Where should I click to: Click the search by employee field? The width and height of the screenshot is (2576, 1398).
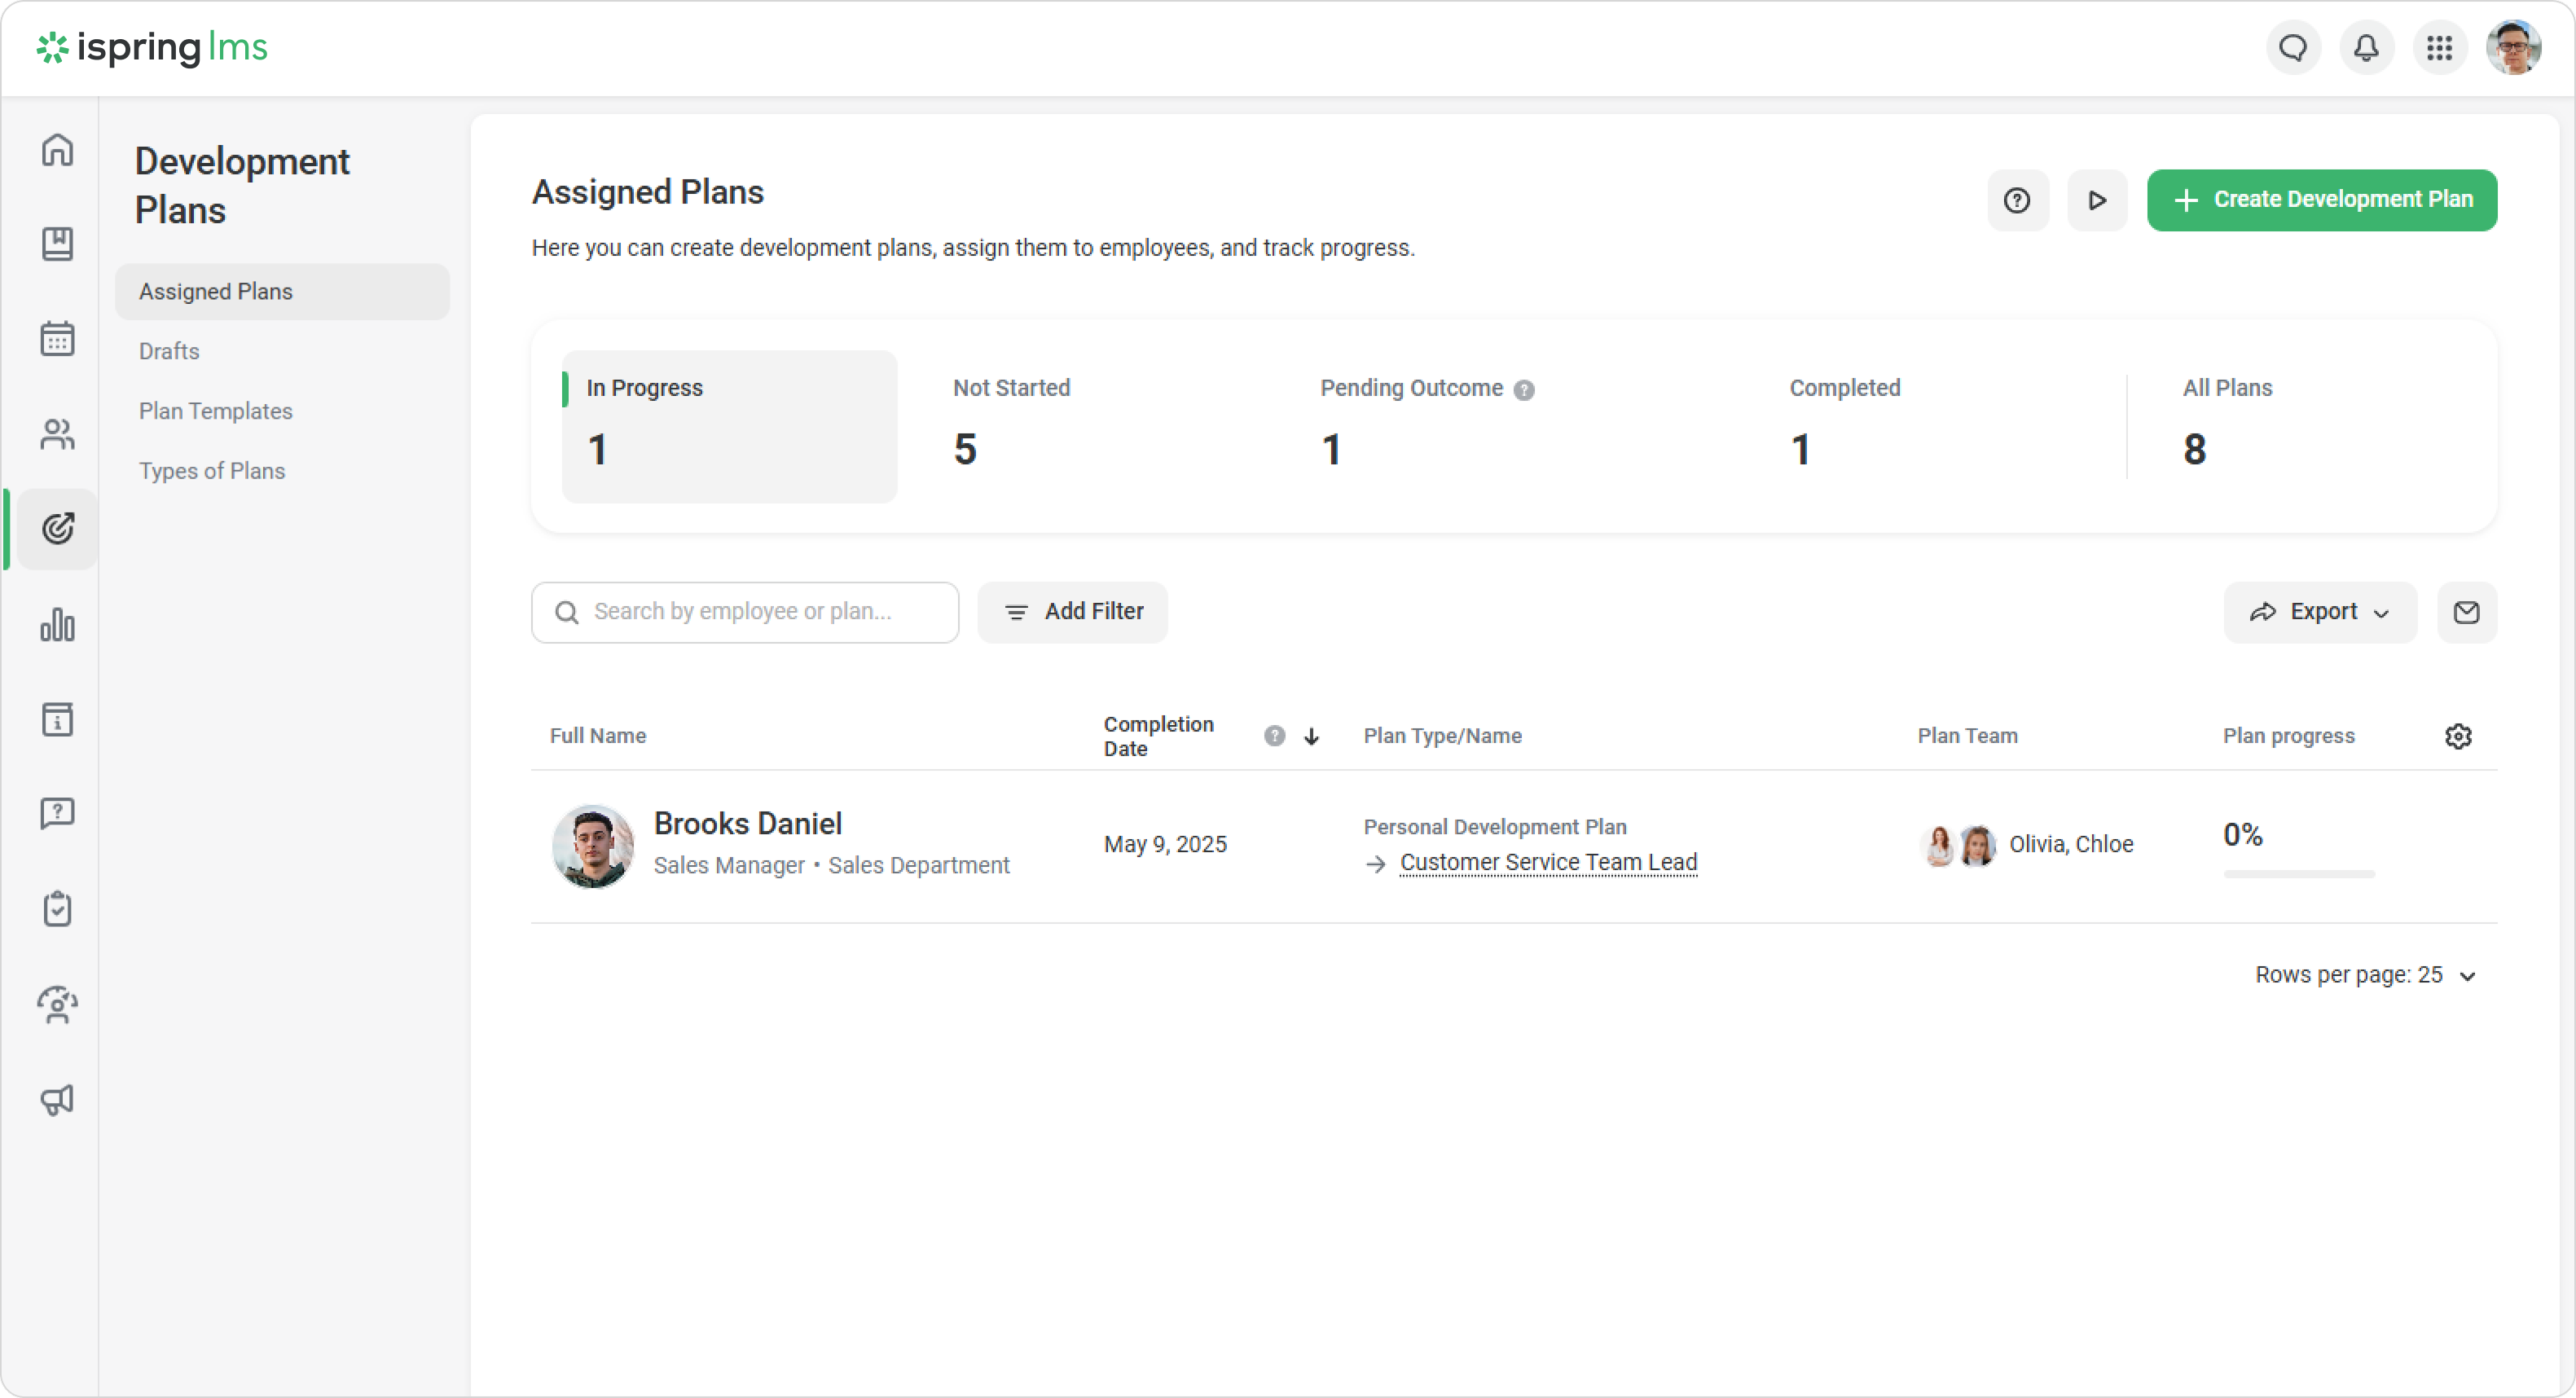point(745,612)
